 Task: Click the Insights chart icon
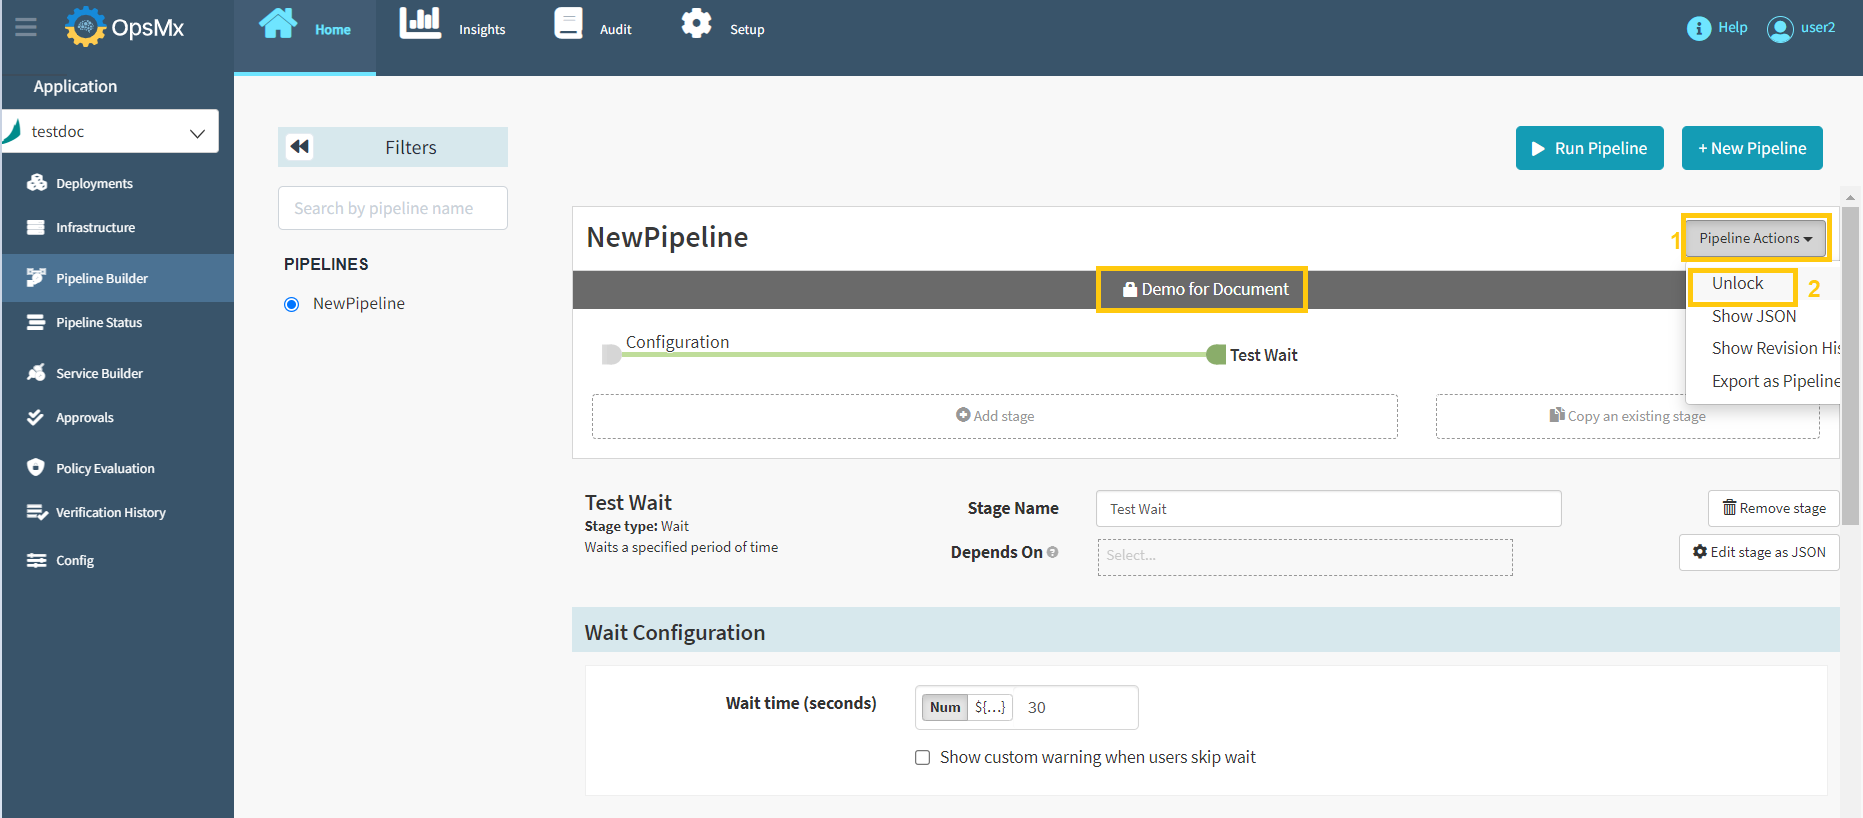(420, 24)
